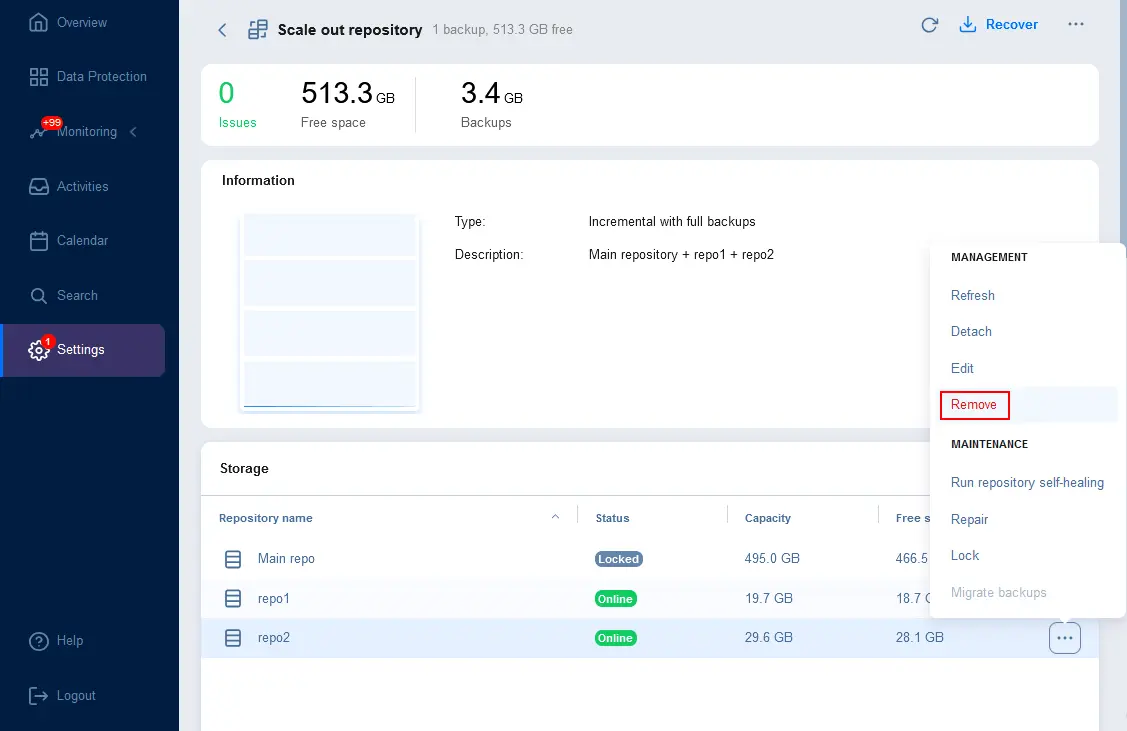The width and height of the screenshot is (1127, 731).
Task: Click the Settings notification badge
Action: tap(47, 341)
